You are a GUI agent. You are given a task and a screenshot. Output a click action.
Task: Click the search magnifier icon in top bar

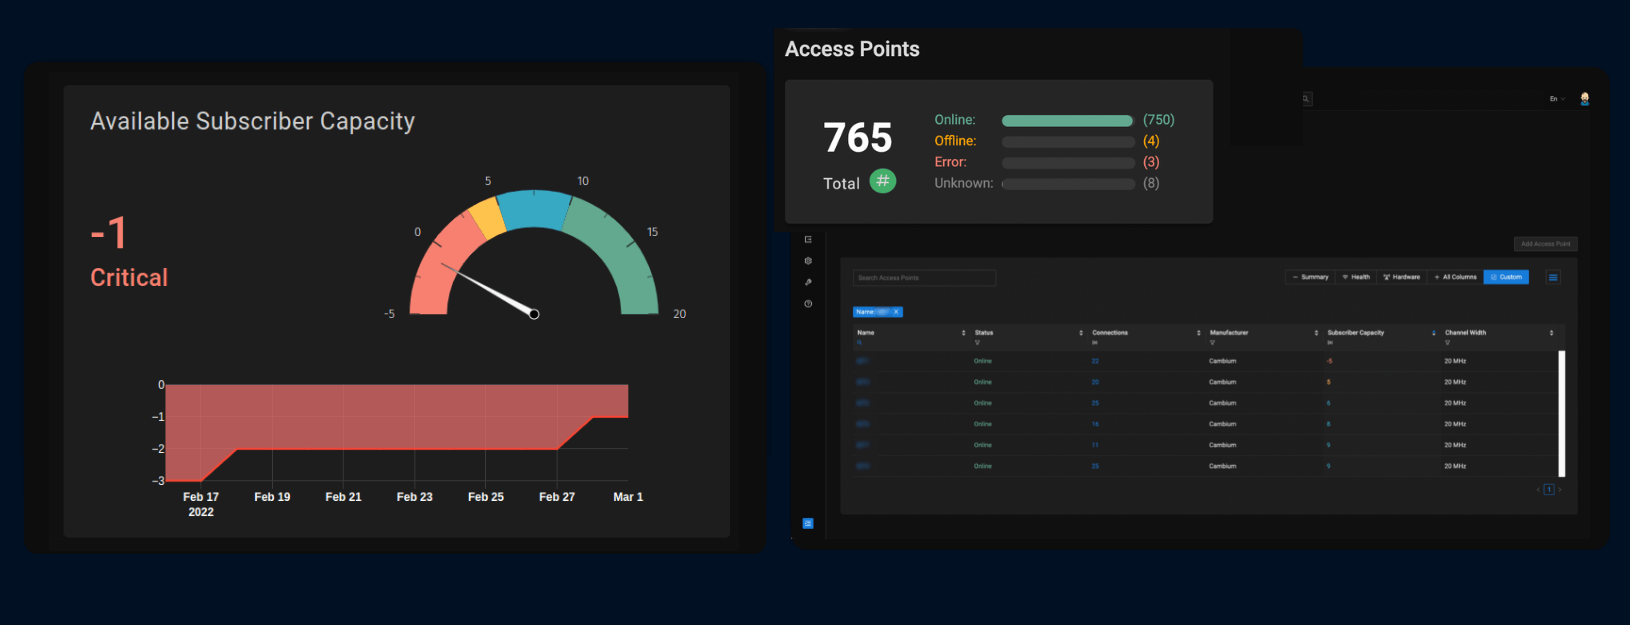coord(1306,99)
